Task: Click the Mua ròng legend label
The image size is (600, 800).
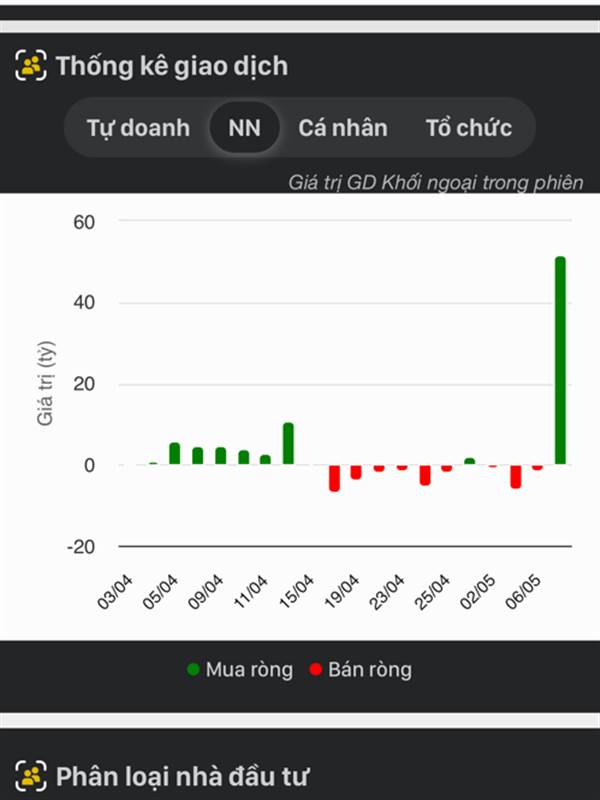Action: (249, 669)
